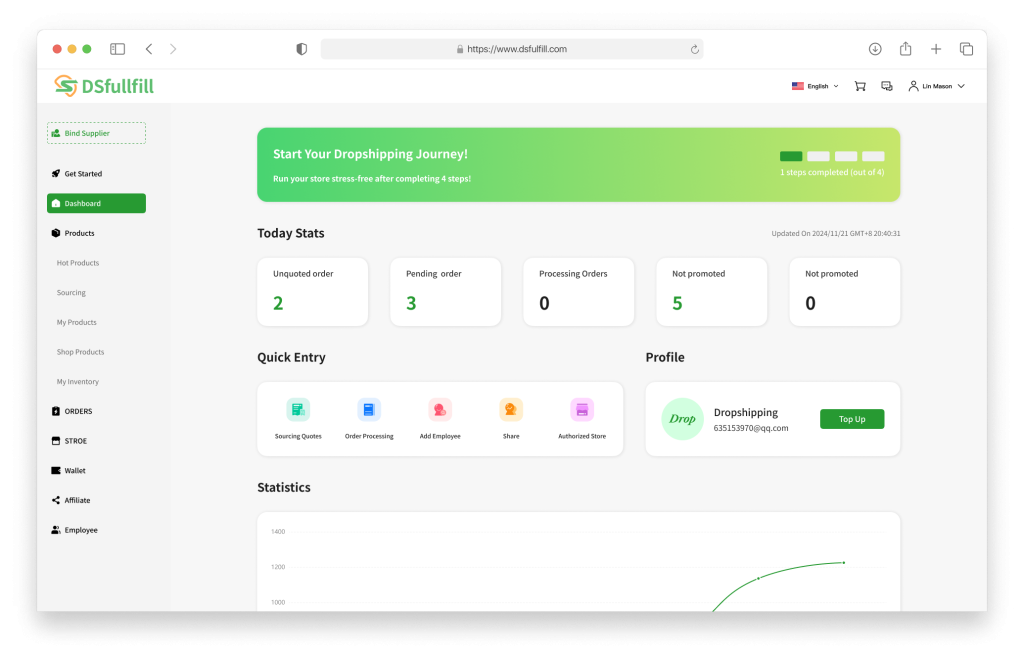Open the Unquoted order stats card
Image resolution: width=1024 pixels, height=656 pixels.
(312, 292)
